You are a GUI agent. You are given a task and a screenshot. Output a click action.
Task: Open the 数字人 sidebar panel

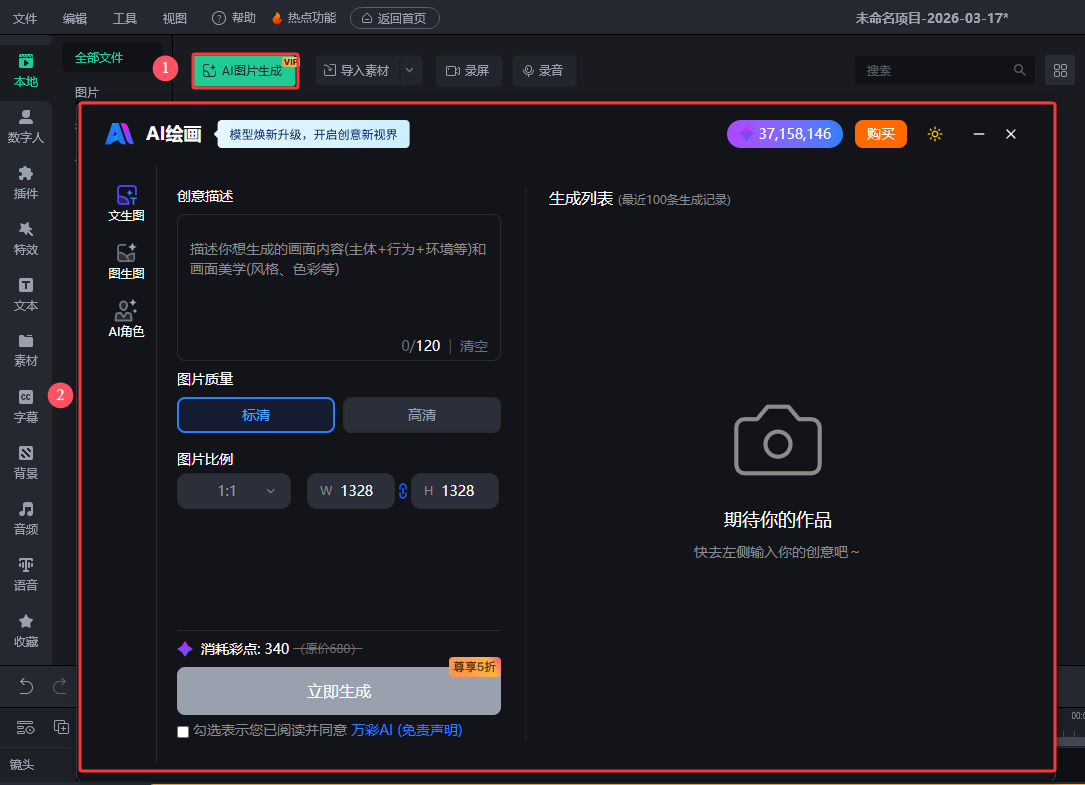[26, 126]
